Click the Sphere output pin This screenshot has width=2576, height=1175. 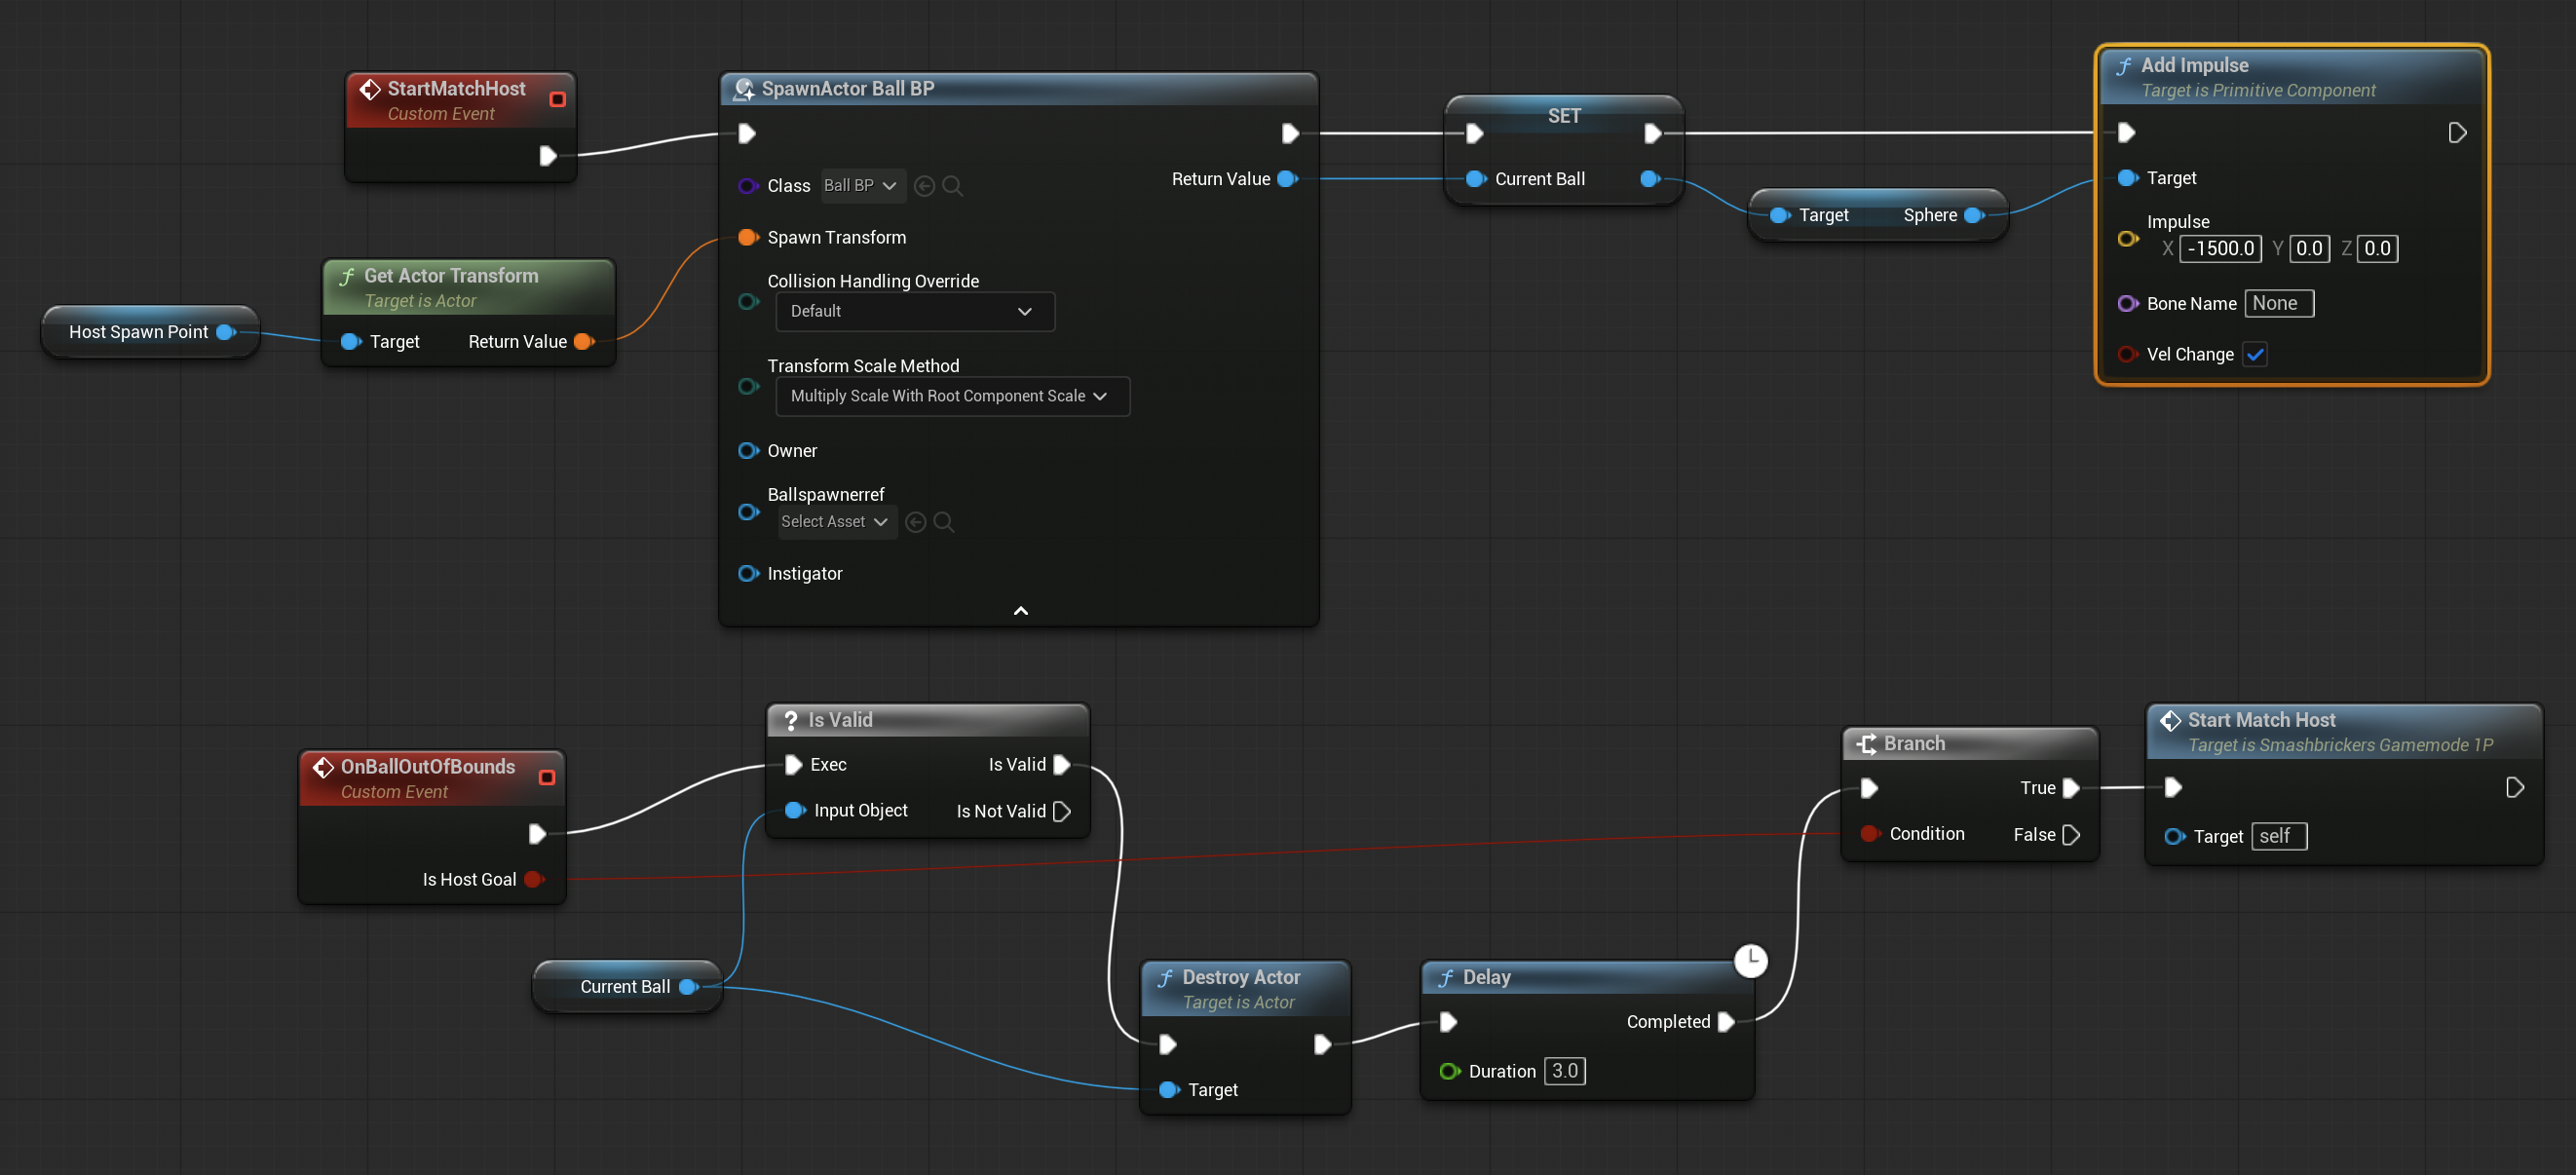pyautogui.click(x=1974, y=215)
